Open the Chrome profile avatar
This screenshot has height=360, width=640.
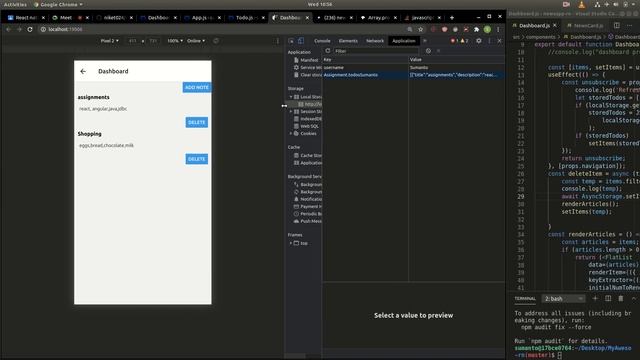pos(487,29)
